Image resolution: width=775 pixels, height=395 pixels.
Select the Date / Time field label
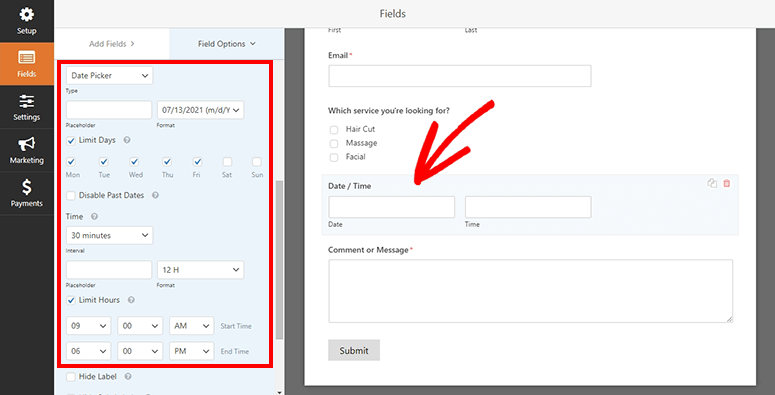(349, 186)
